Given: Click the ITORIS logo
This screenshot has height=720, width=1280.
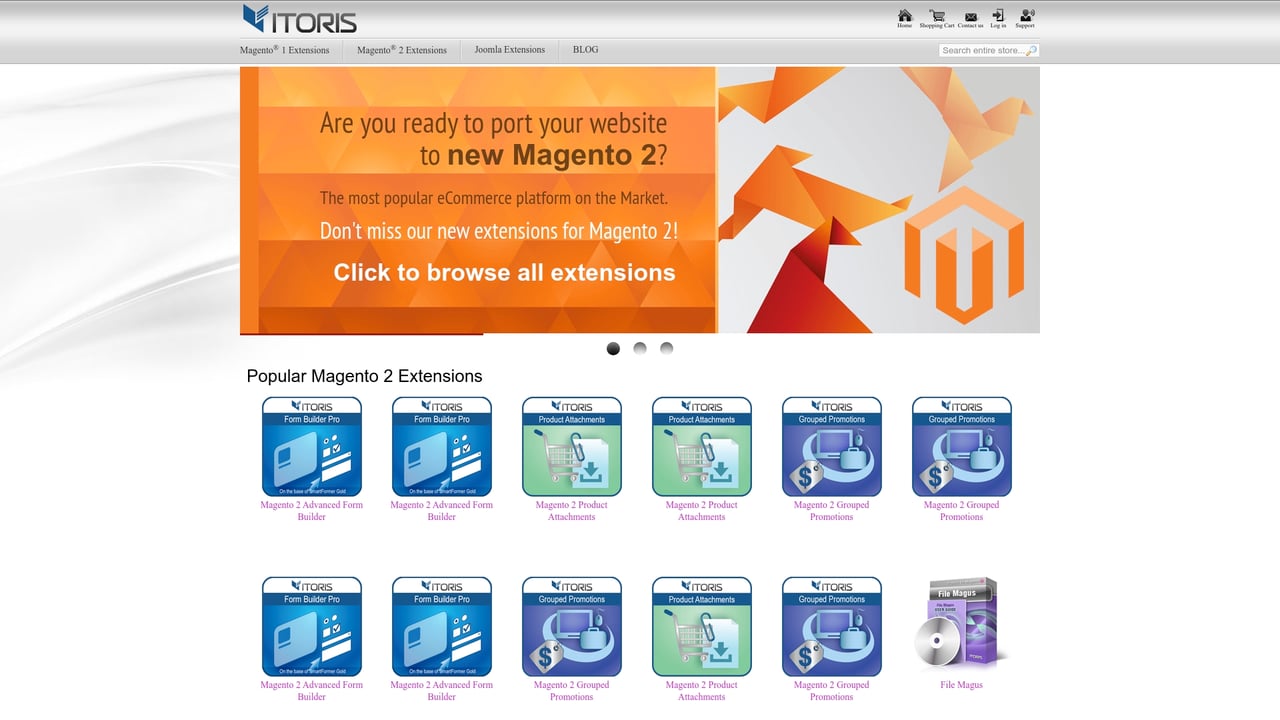Looking at the screenshot, I should click(x=298, y=19).
